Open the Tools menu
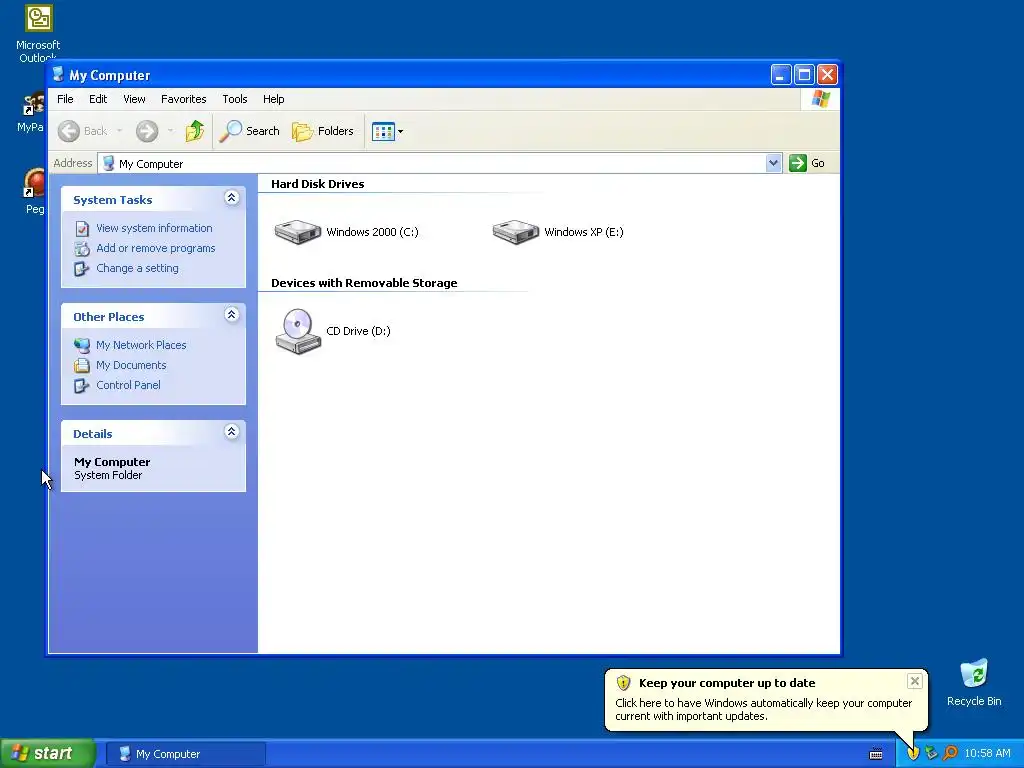The image size is (1024, 768). [x=234, y=99]
